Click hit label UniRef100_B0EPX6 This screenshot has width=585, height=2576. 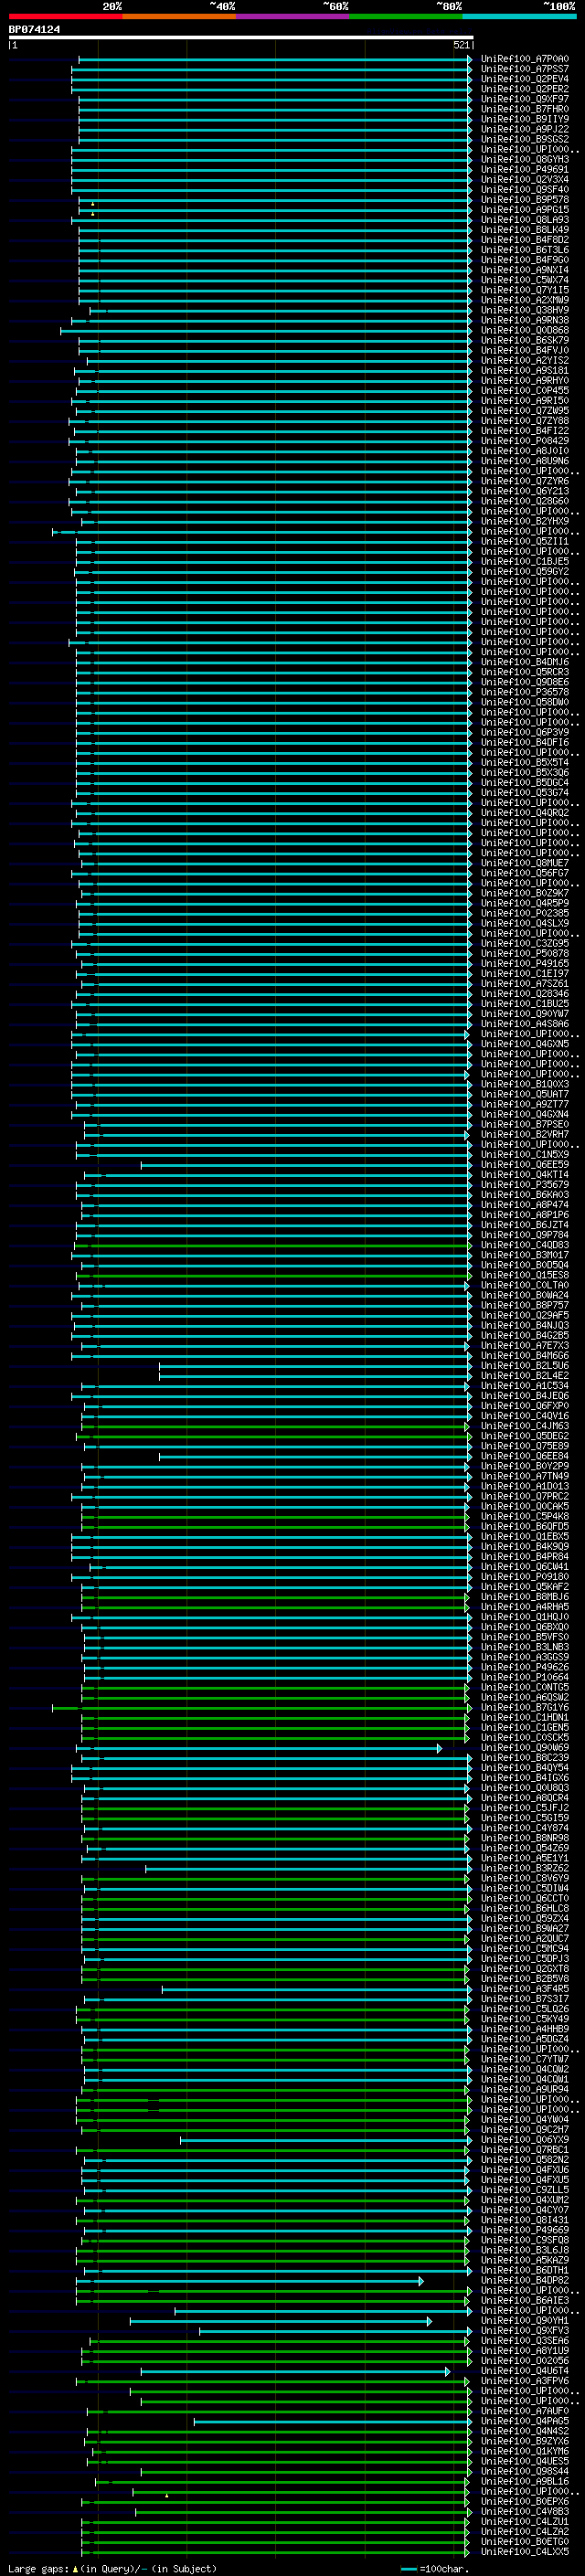point(524,2501)
